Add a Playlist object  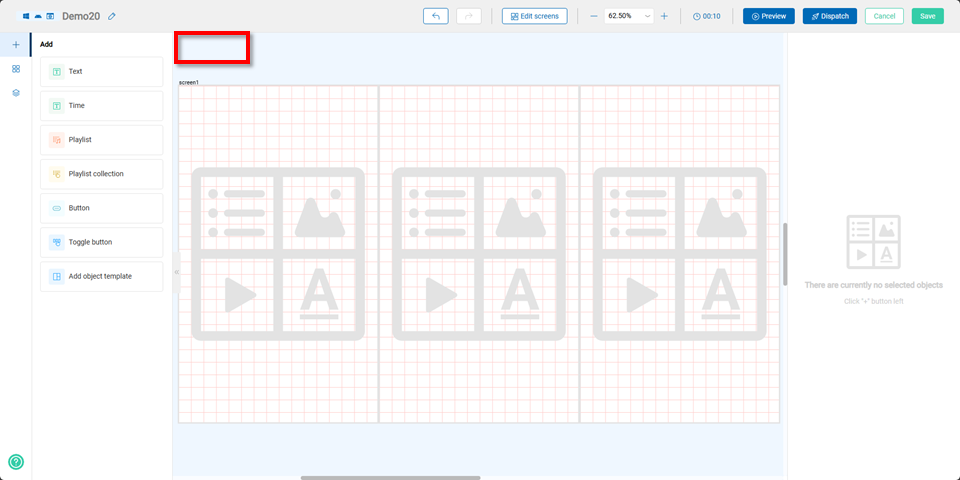click(x=102, y=140)
